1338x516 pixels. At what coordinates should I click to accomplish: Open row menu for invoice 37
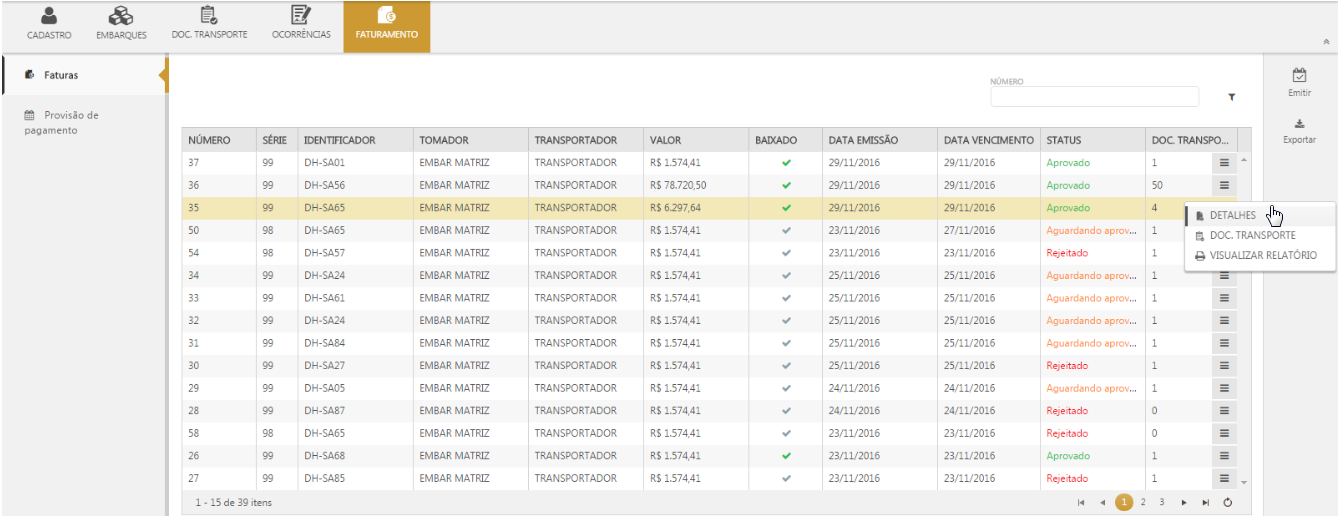(x=1224, y=162)
